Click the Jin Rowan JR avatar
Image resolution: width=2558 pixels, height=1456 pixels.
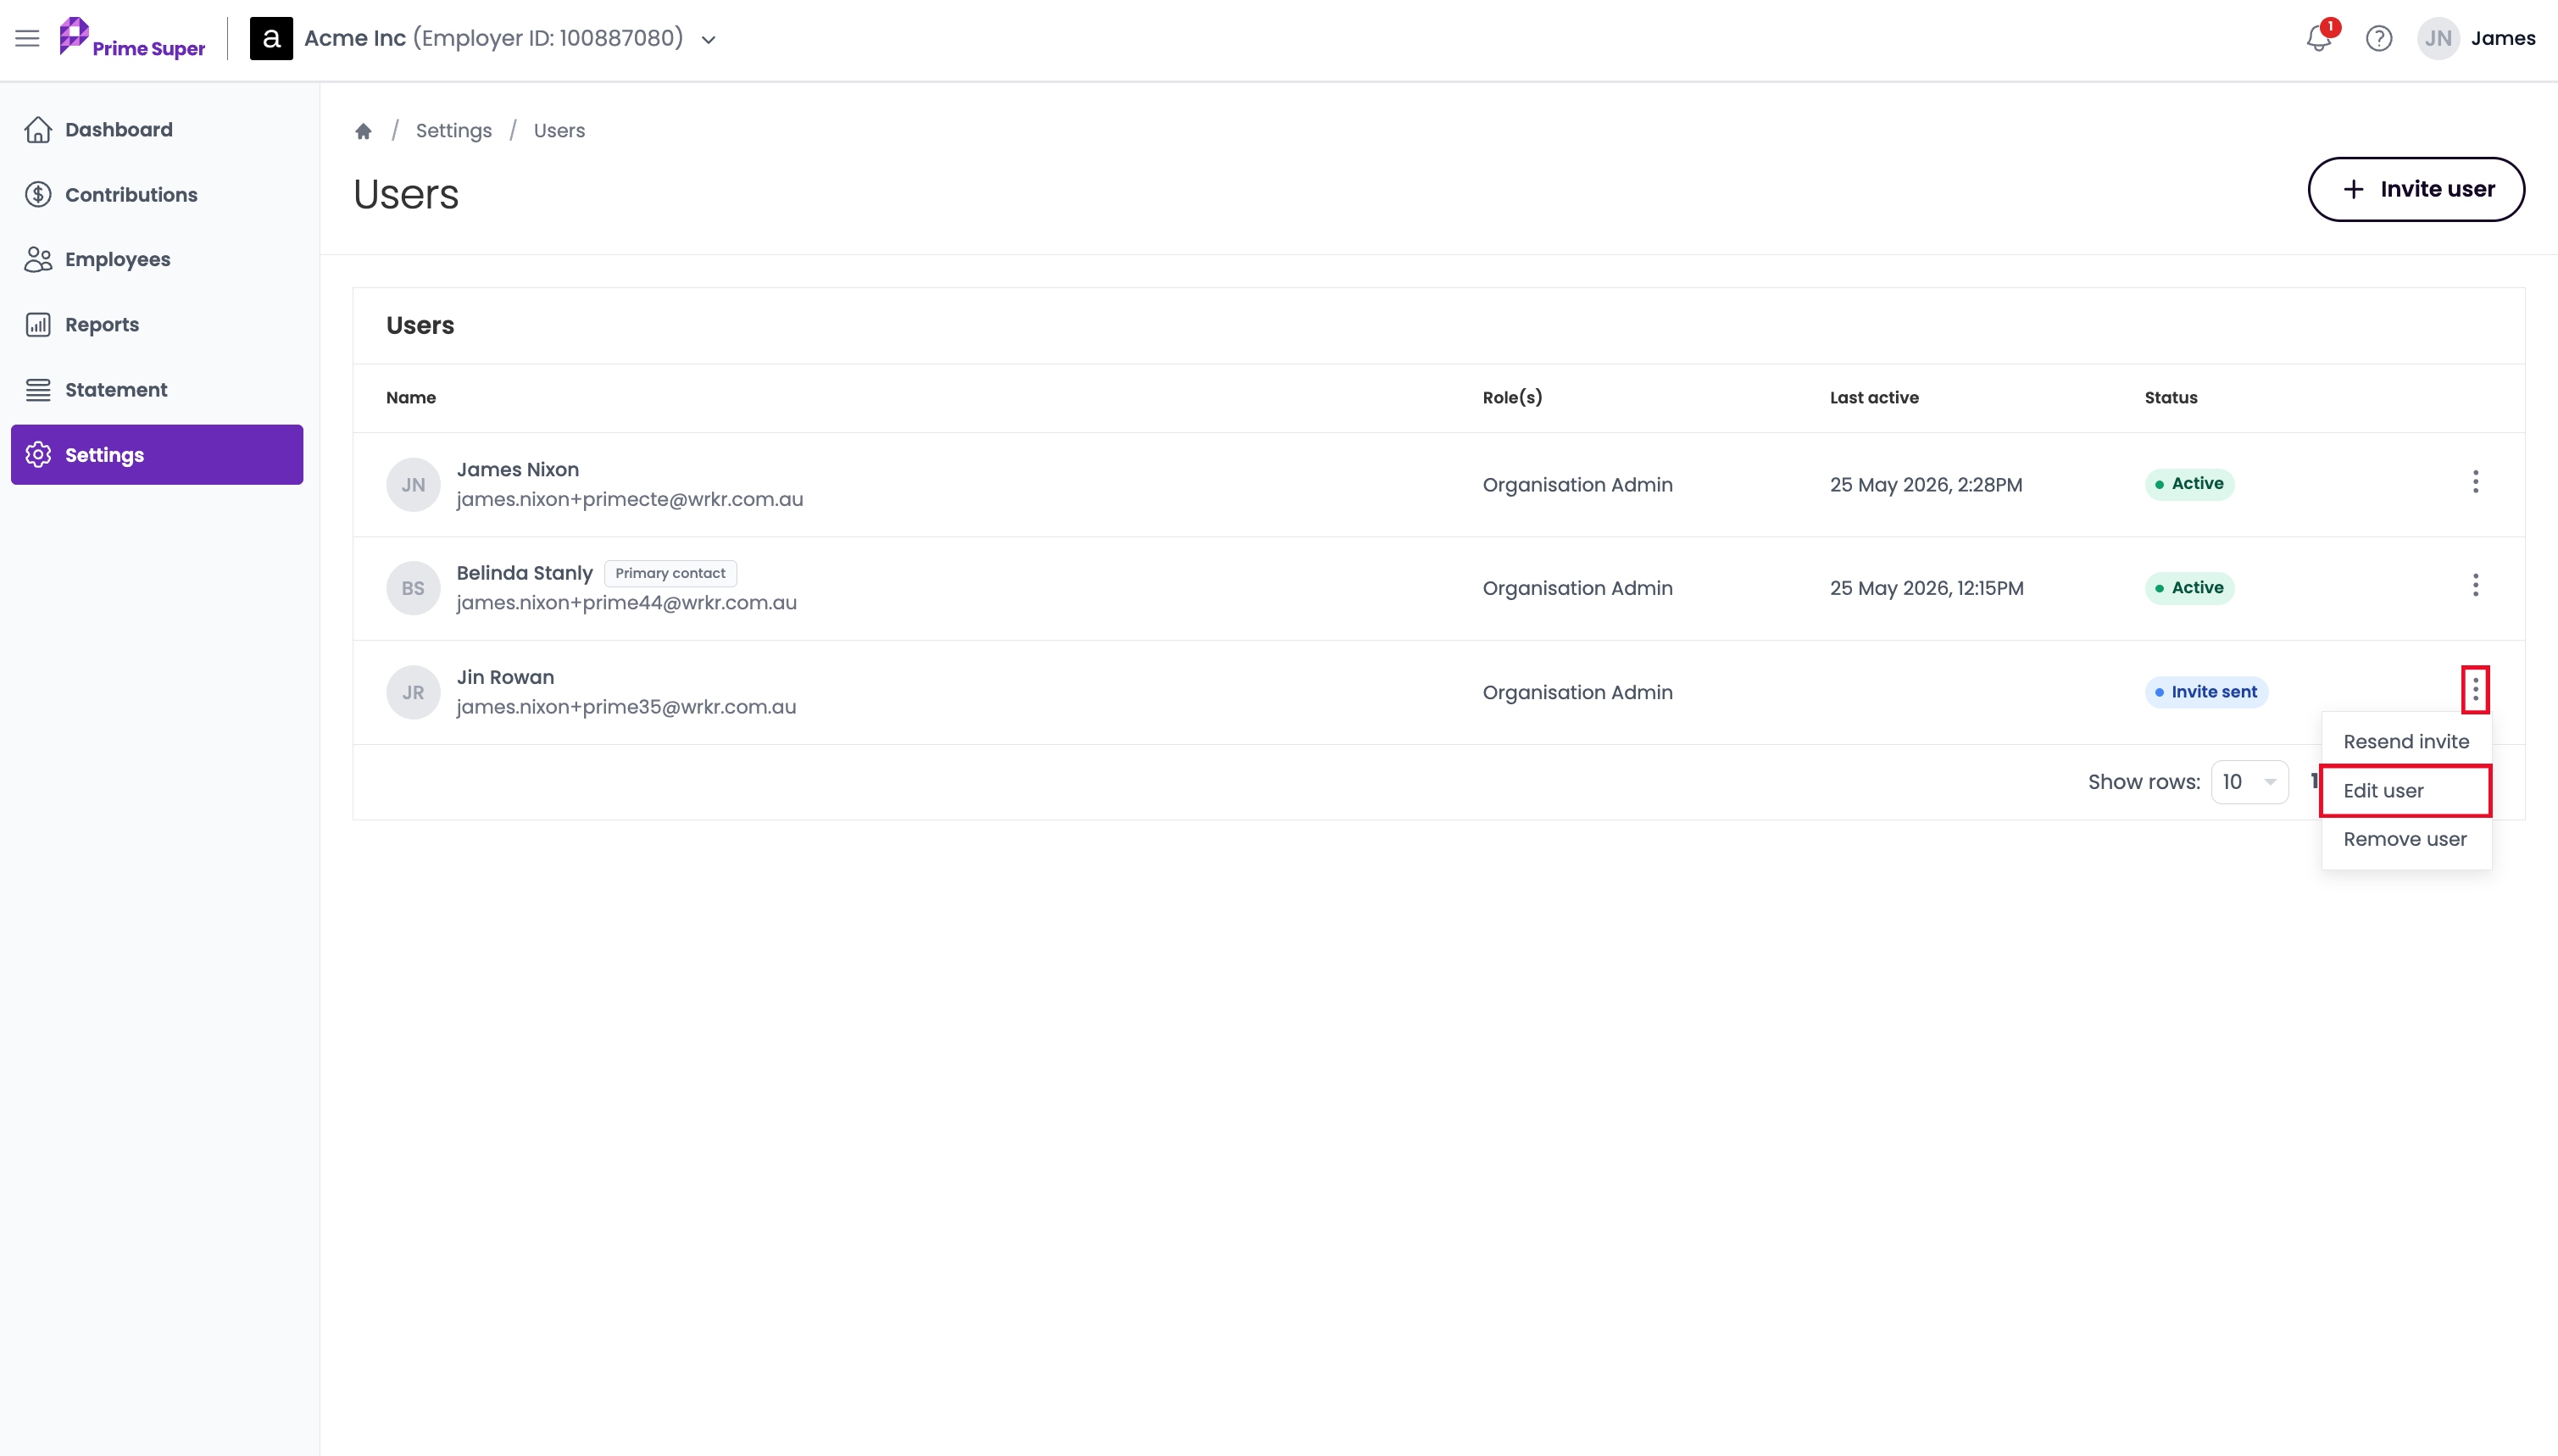413,692
